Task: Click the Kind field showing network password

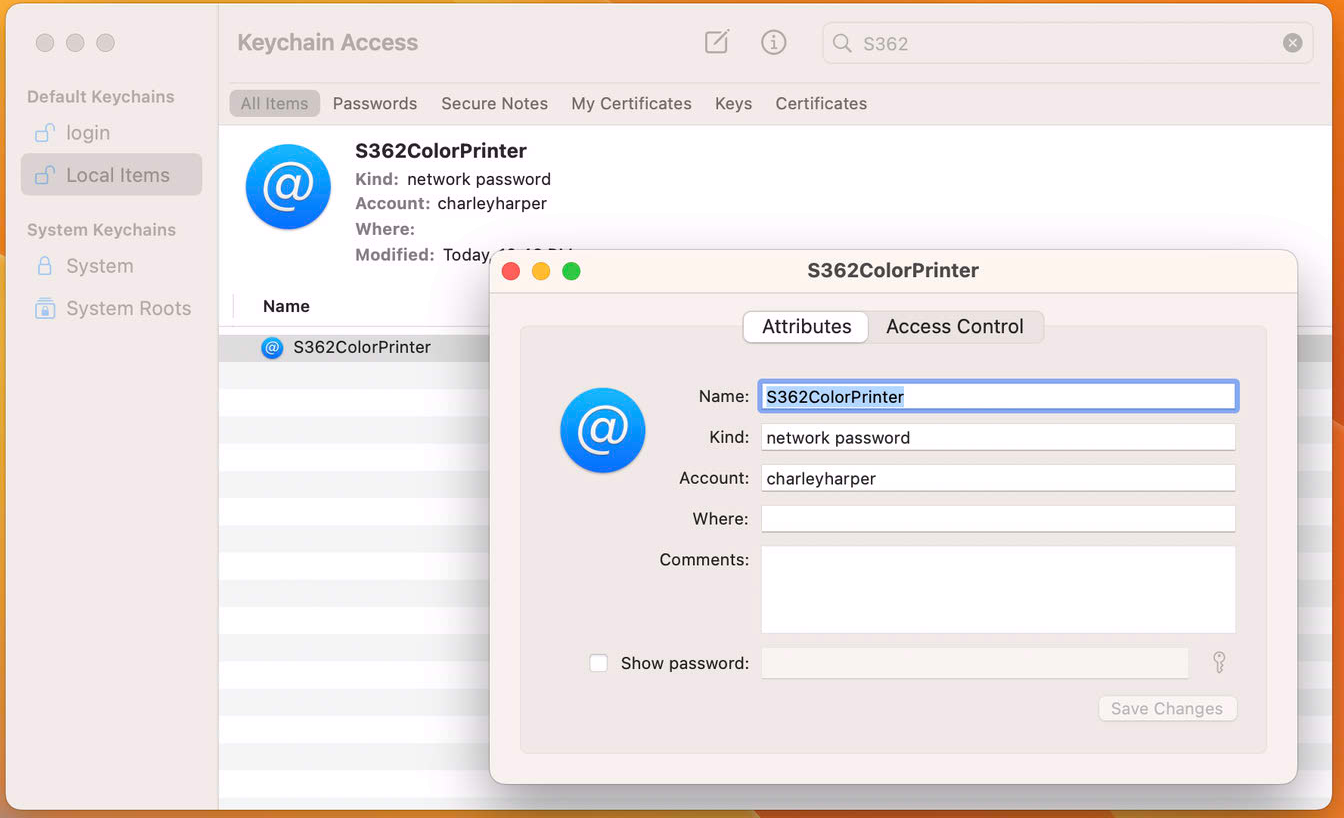Action: pos(998,437)
